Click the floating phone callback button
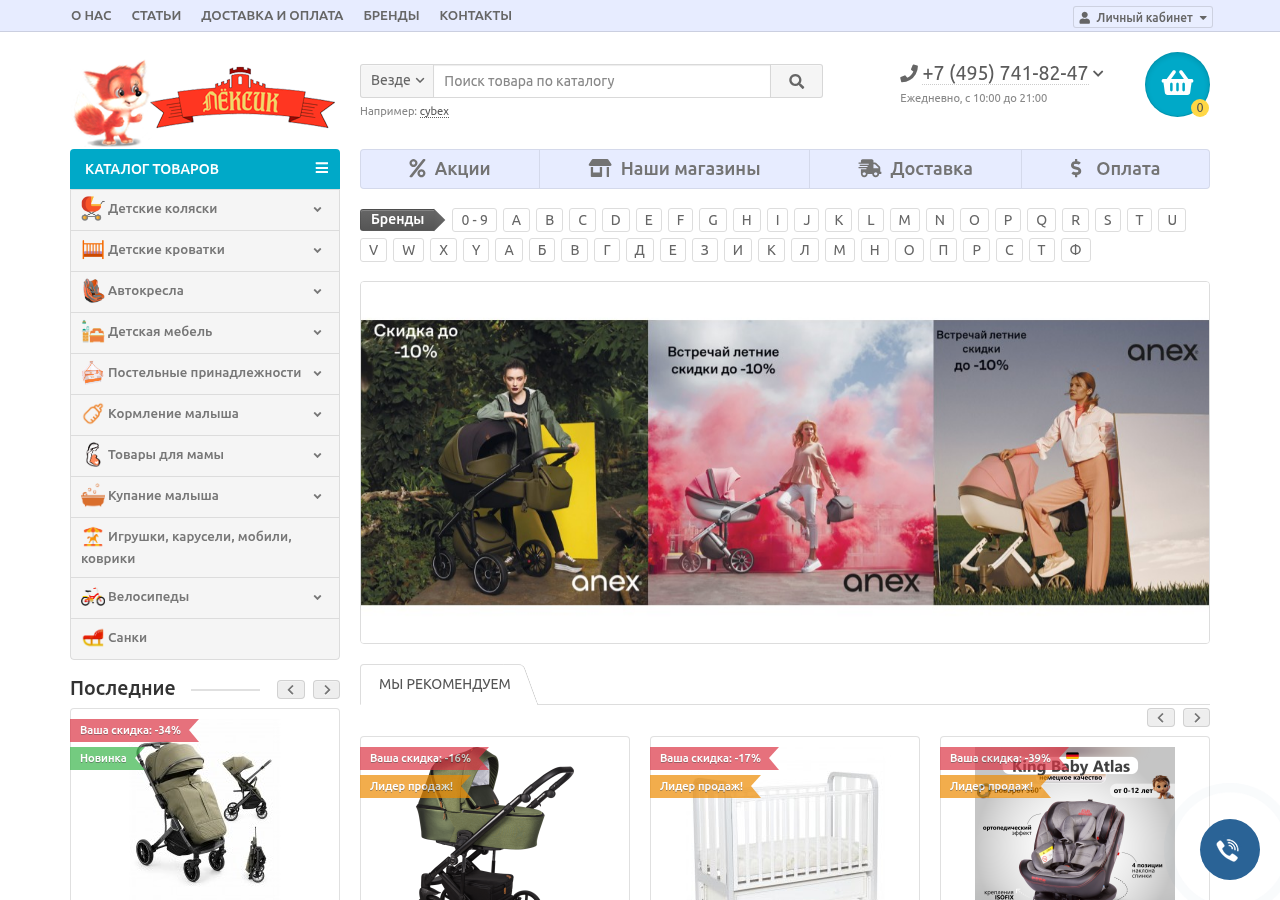This screenshot has width=1280, height=900. [x=1229, y=849]
